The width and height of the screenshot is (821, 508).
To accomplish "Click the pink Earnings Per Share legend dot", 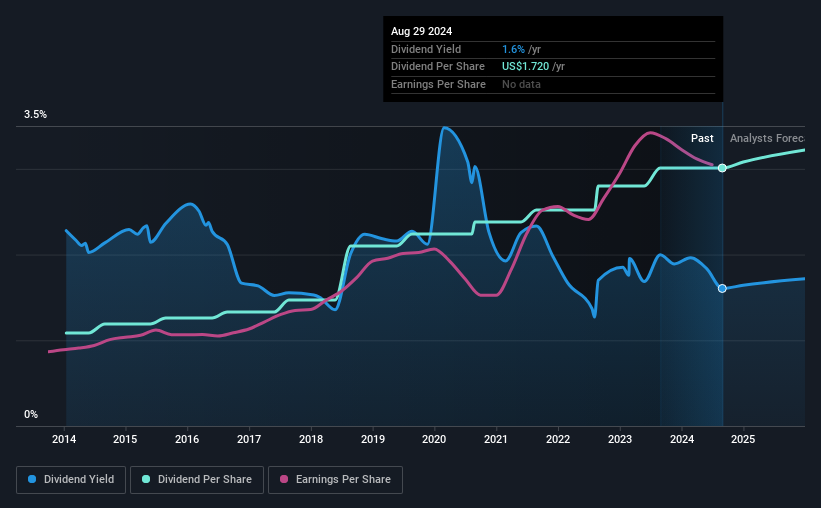I will pos(284,479).
